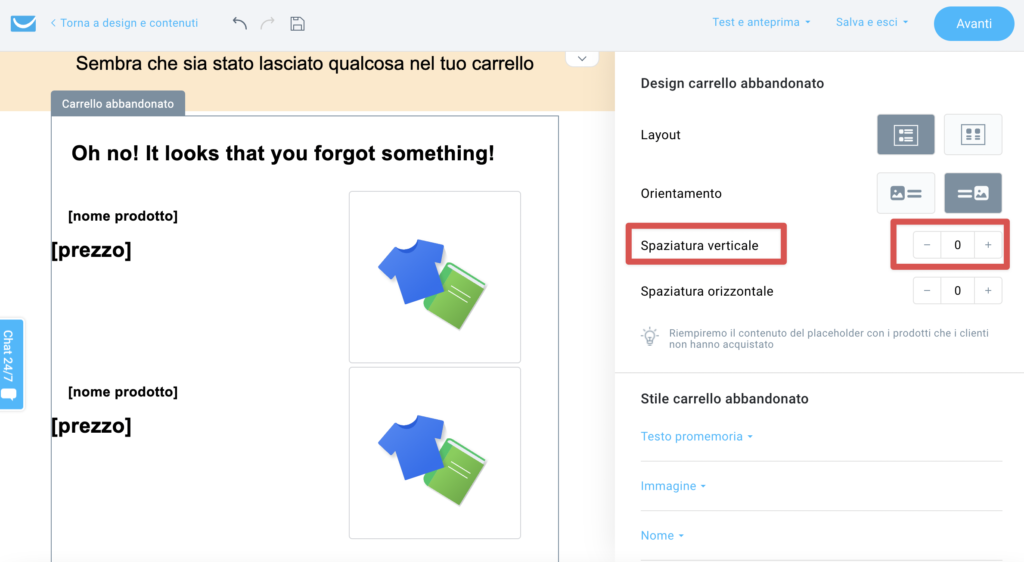1024x562 pixels.
Task: Set orientation to image on left
Action: tap(905, 193)
